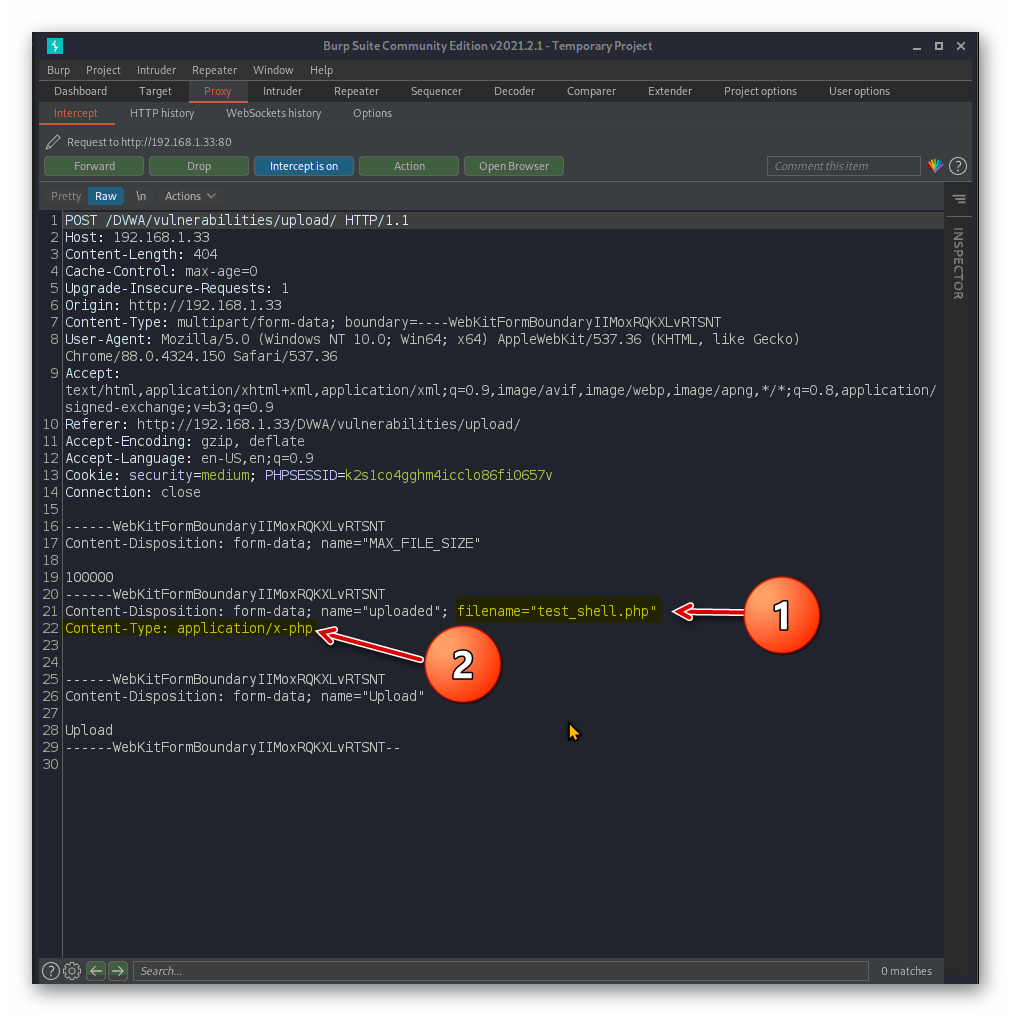Open the Project options tab
This screenshot has width=1011, height=1016.
click(x=760, y=91)
